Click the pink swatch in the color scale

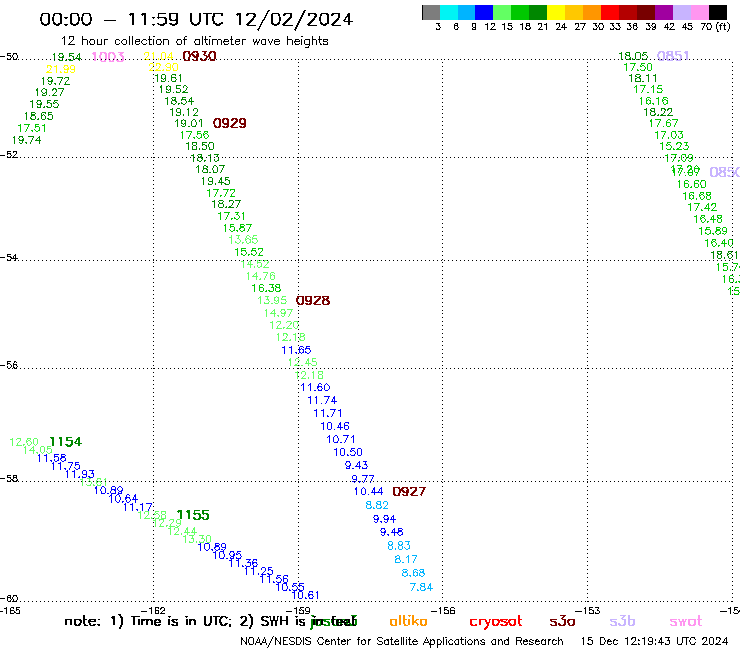tap(700, 12)
